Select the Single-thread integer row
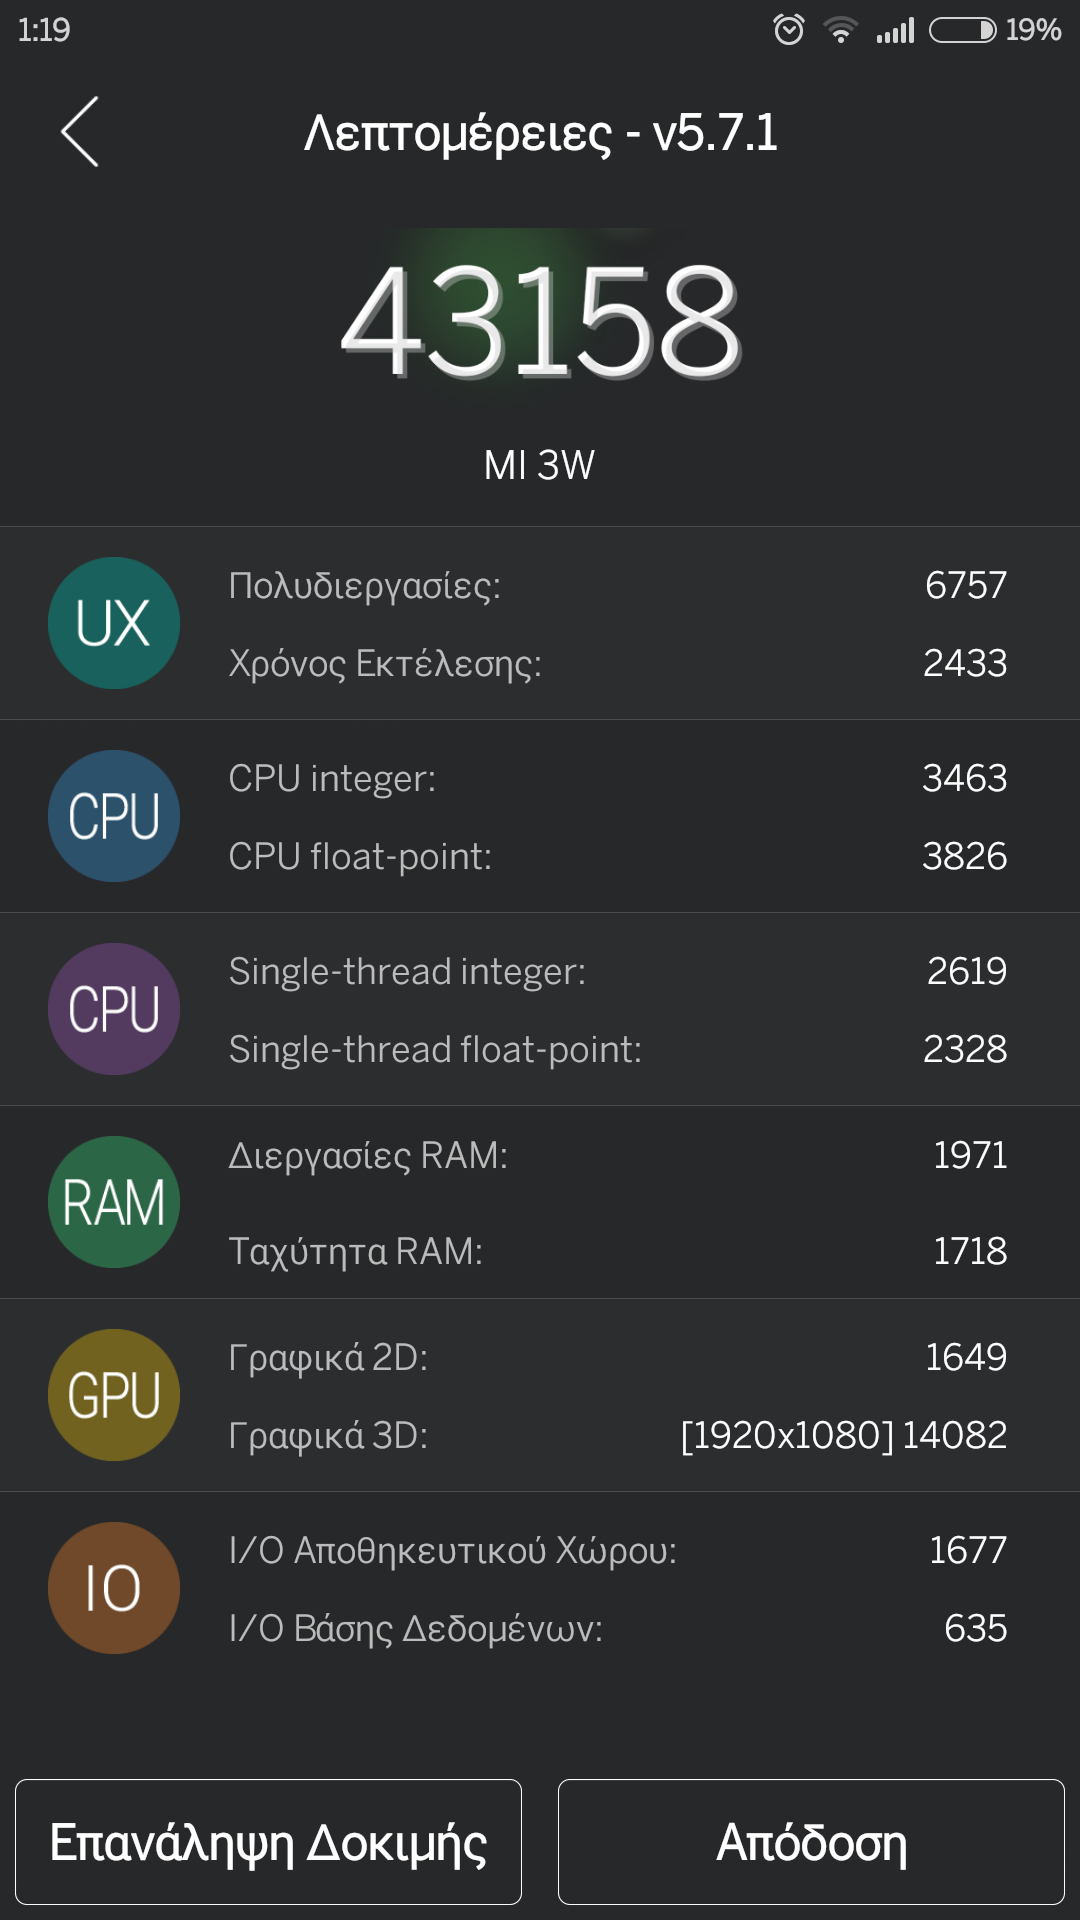Viewport: 1080px width, 1920px height. click(616, 972)
